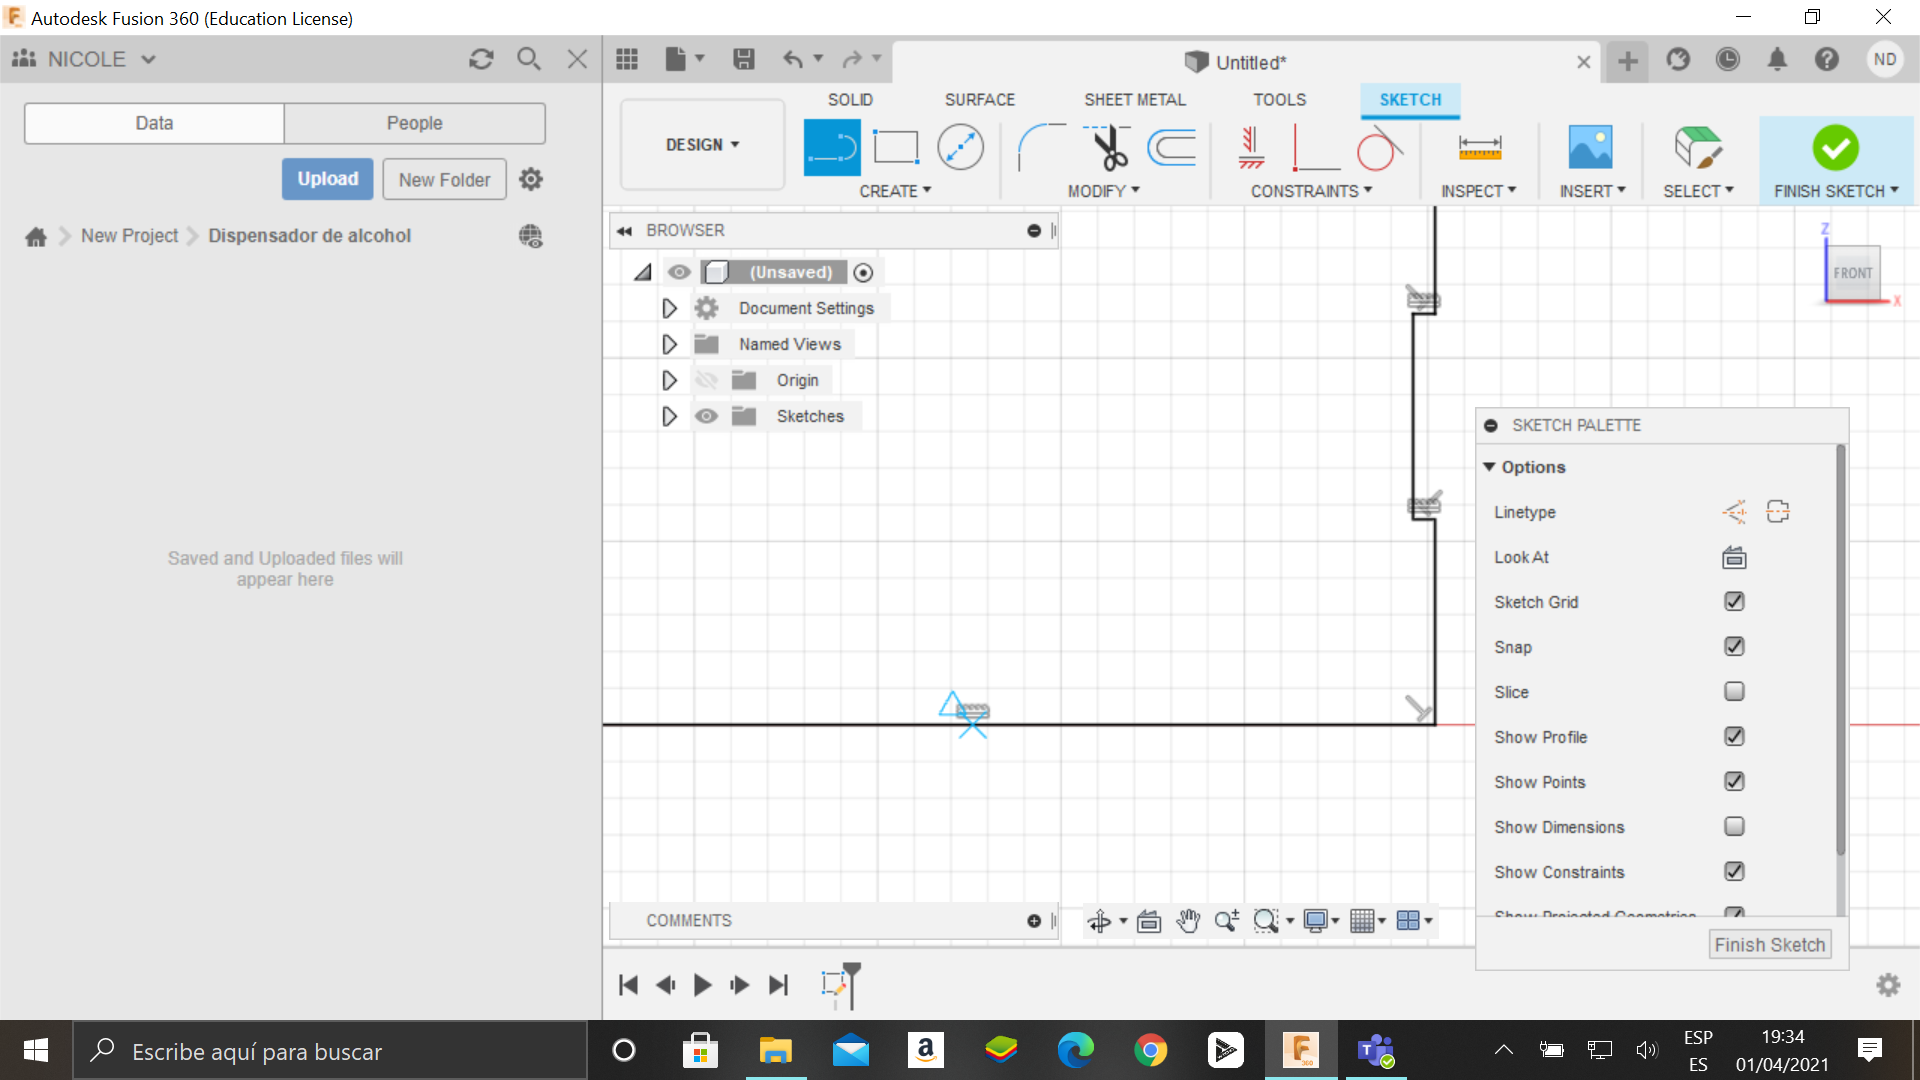Image resolution: width=1920 pixels, height=1080 pixels.
Task: Toggle the Show Constraints checkbox
Action: tap(1734, 872)
